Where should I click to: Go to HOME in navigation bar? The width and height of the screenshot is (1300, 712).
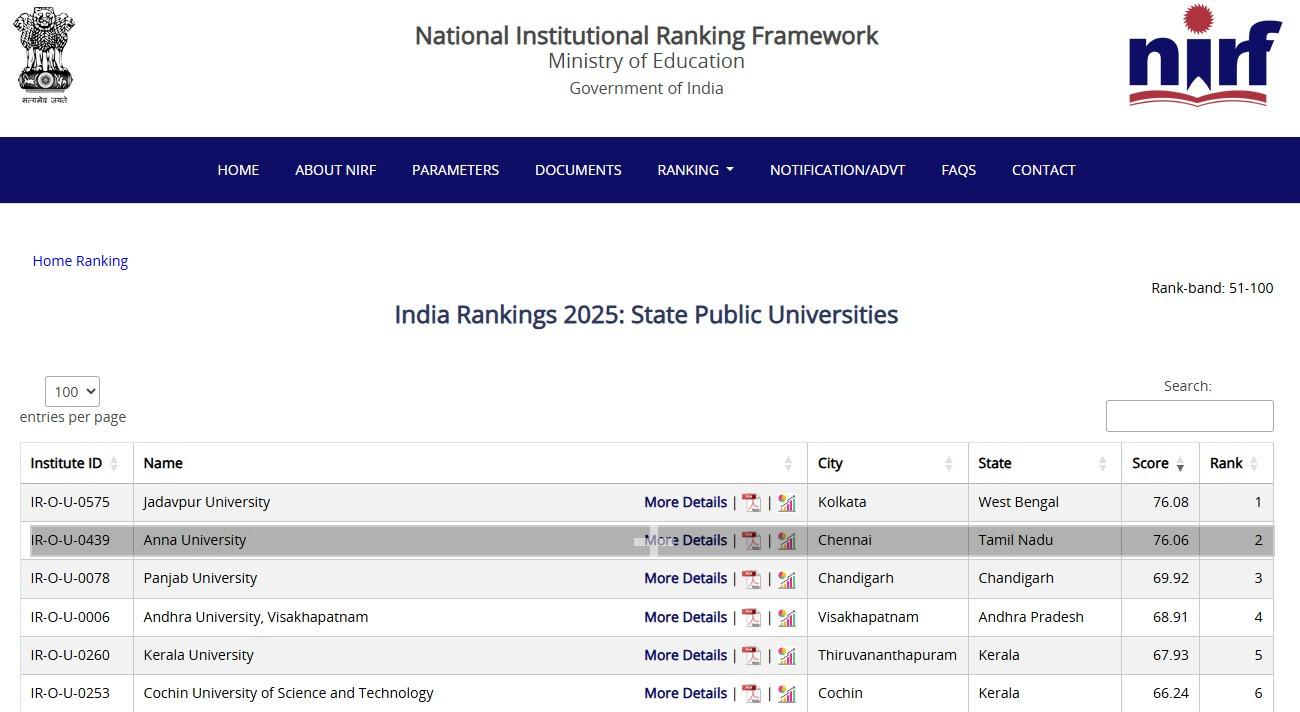point(238,170)
